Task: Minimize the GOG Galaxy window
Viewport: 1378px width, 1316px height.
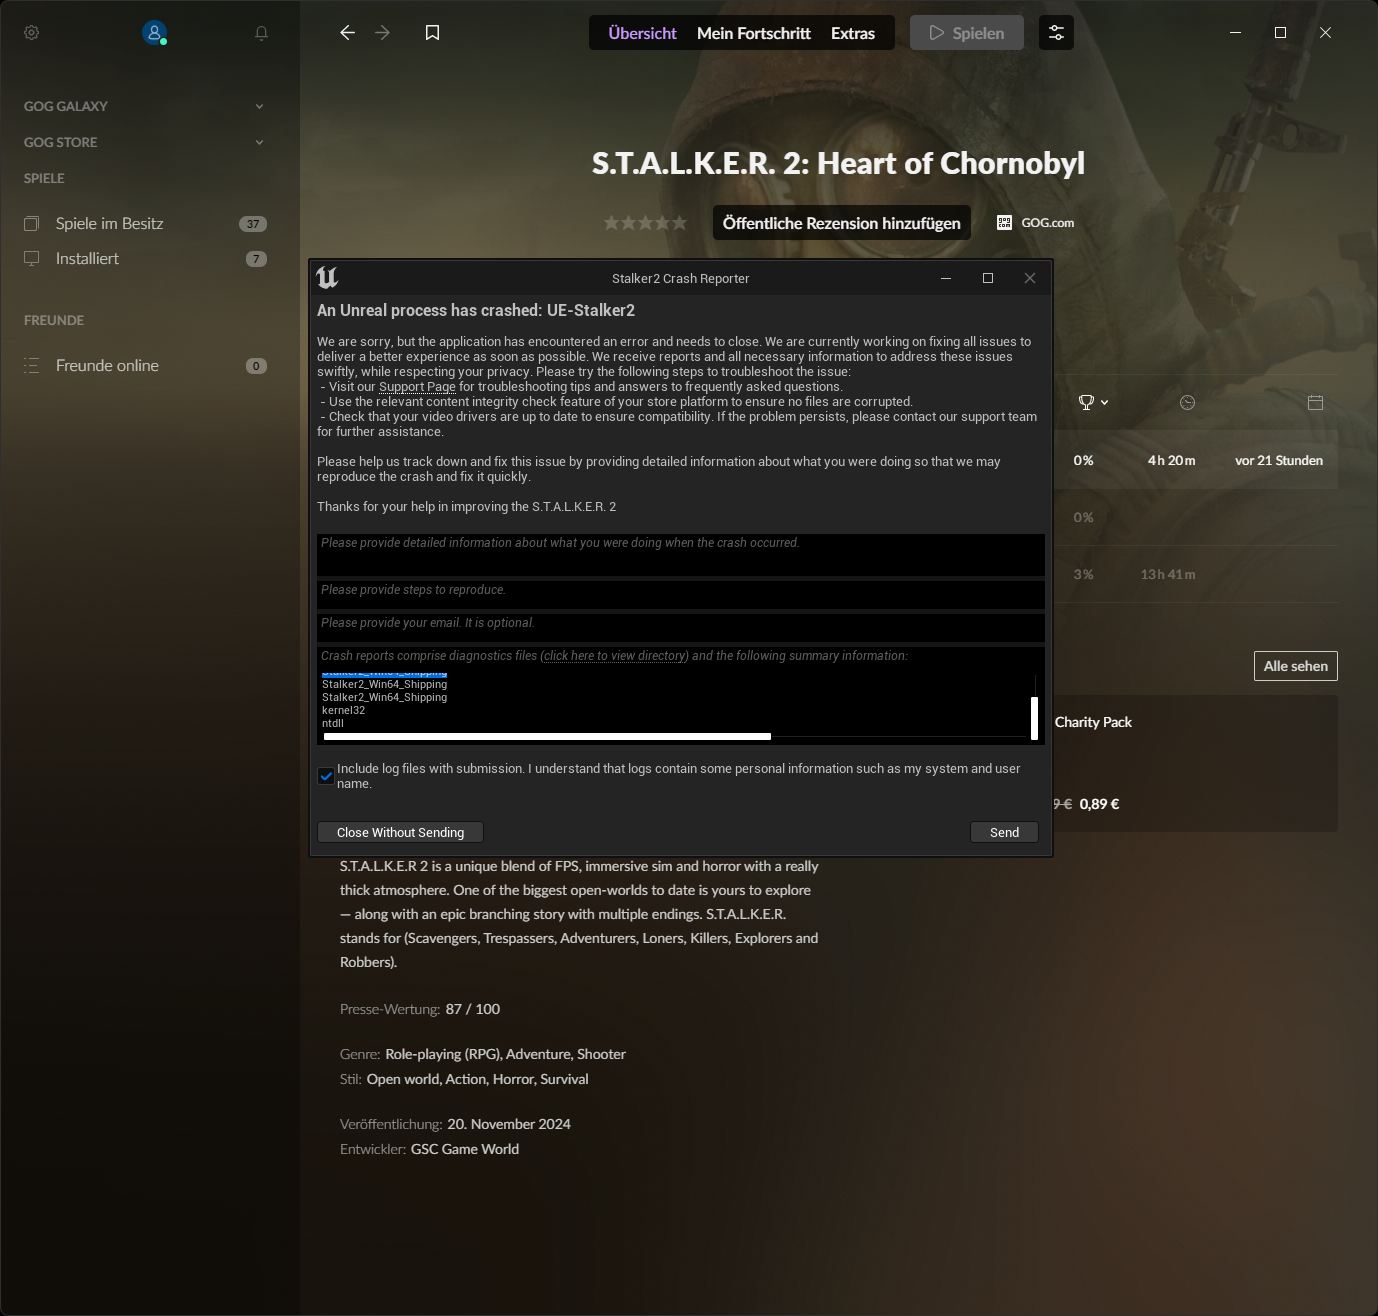Action: click(x=1236, y=33)
